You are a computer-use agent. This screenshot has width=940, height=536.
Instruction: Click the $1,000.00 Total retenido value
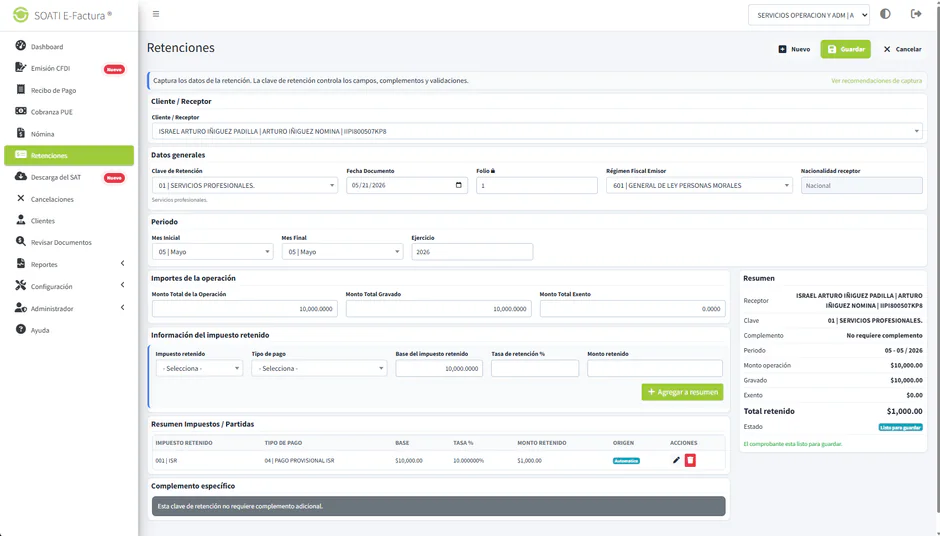pos(904,411)
